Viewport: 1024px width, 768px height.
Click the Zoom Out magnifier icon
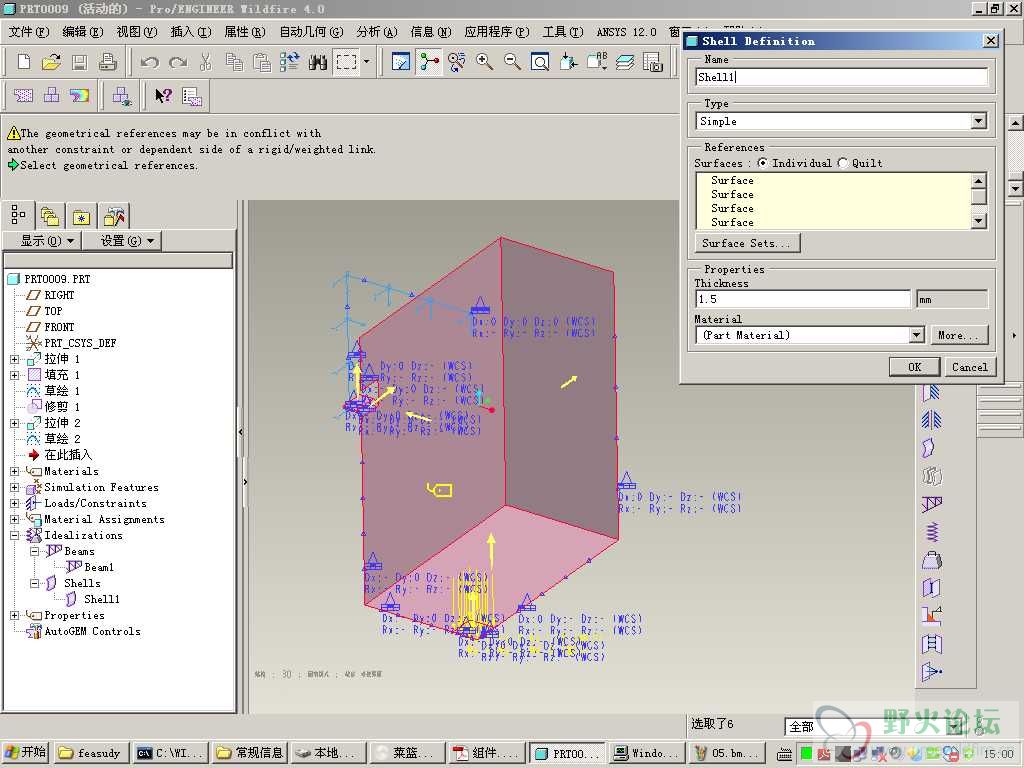pyautogui.click(x=513, y=62)
